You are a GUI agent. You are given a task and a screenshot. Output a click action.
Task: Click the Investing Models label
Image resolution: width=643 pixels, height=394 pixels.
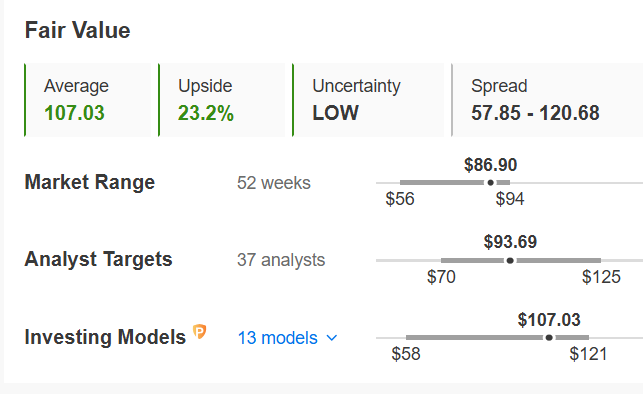click(x=105, y=337)
